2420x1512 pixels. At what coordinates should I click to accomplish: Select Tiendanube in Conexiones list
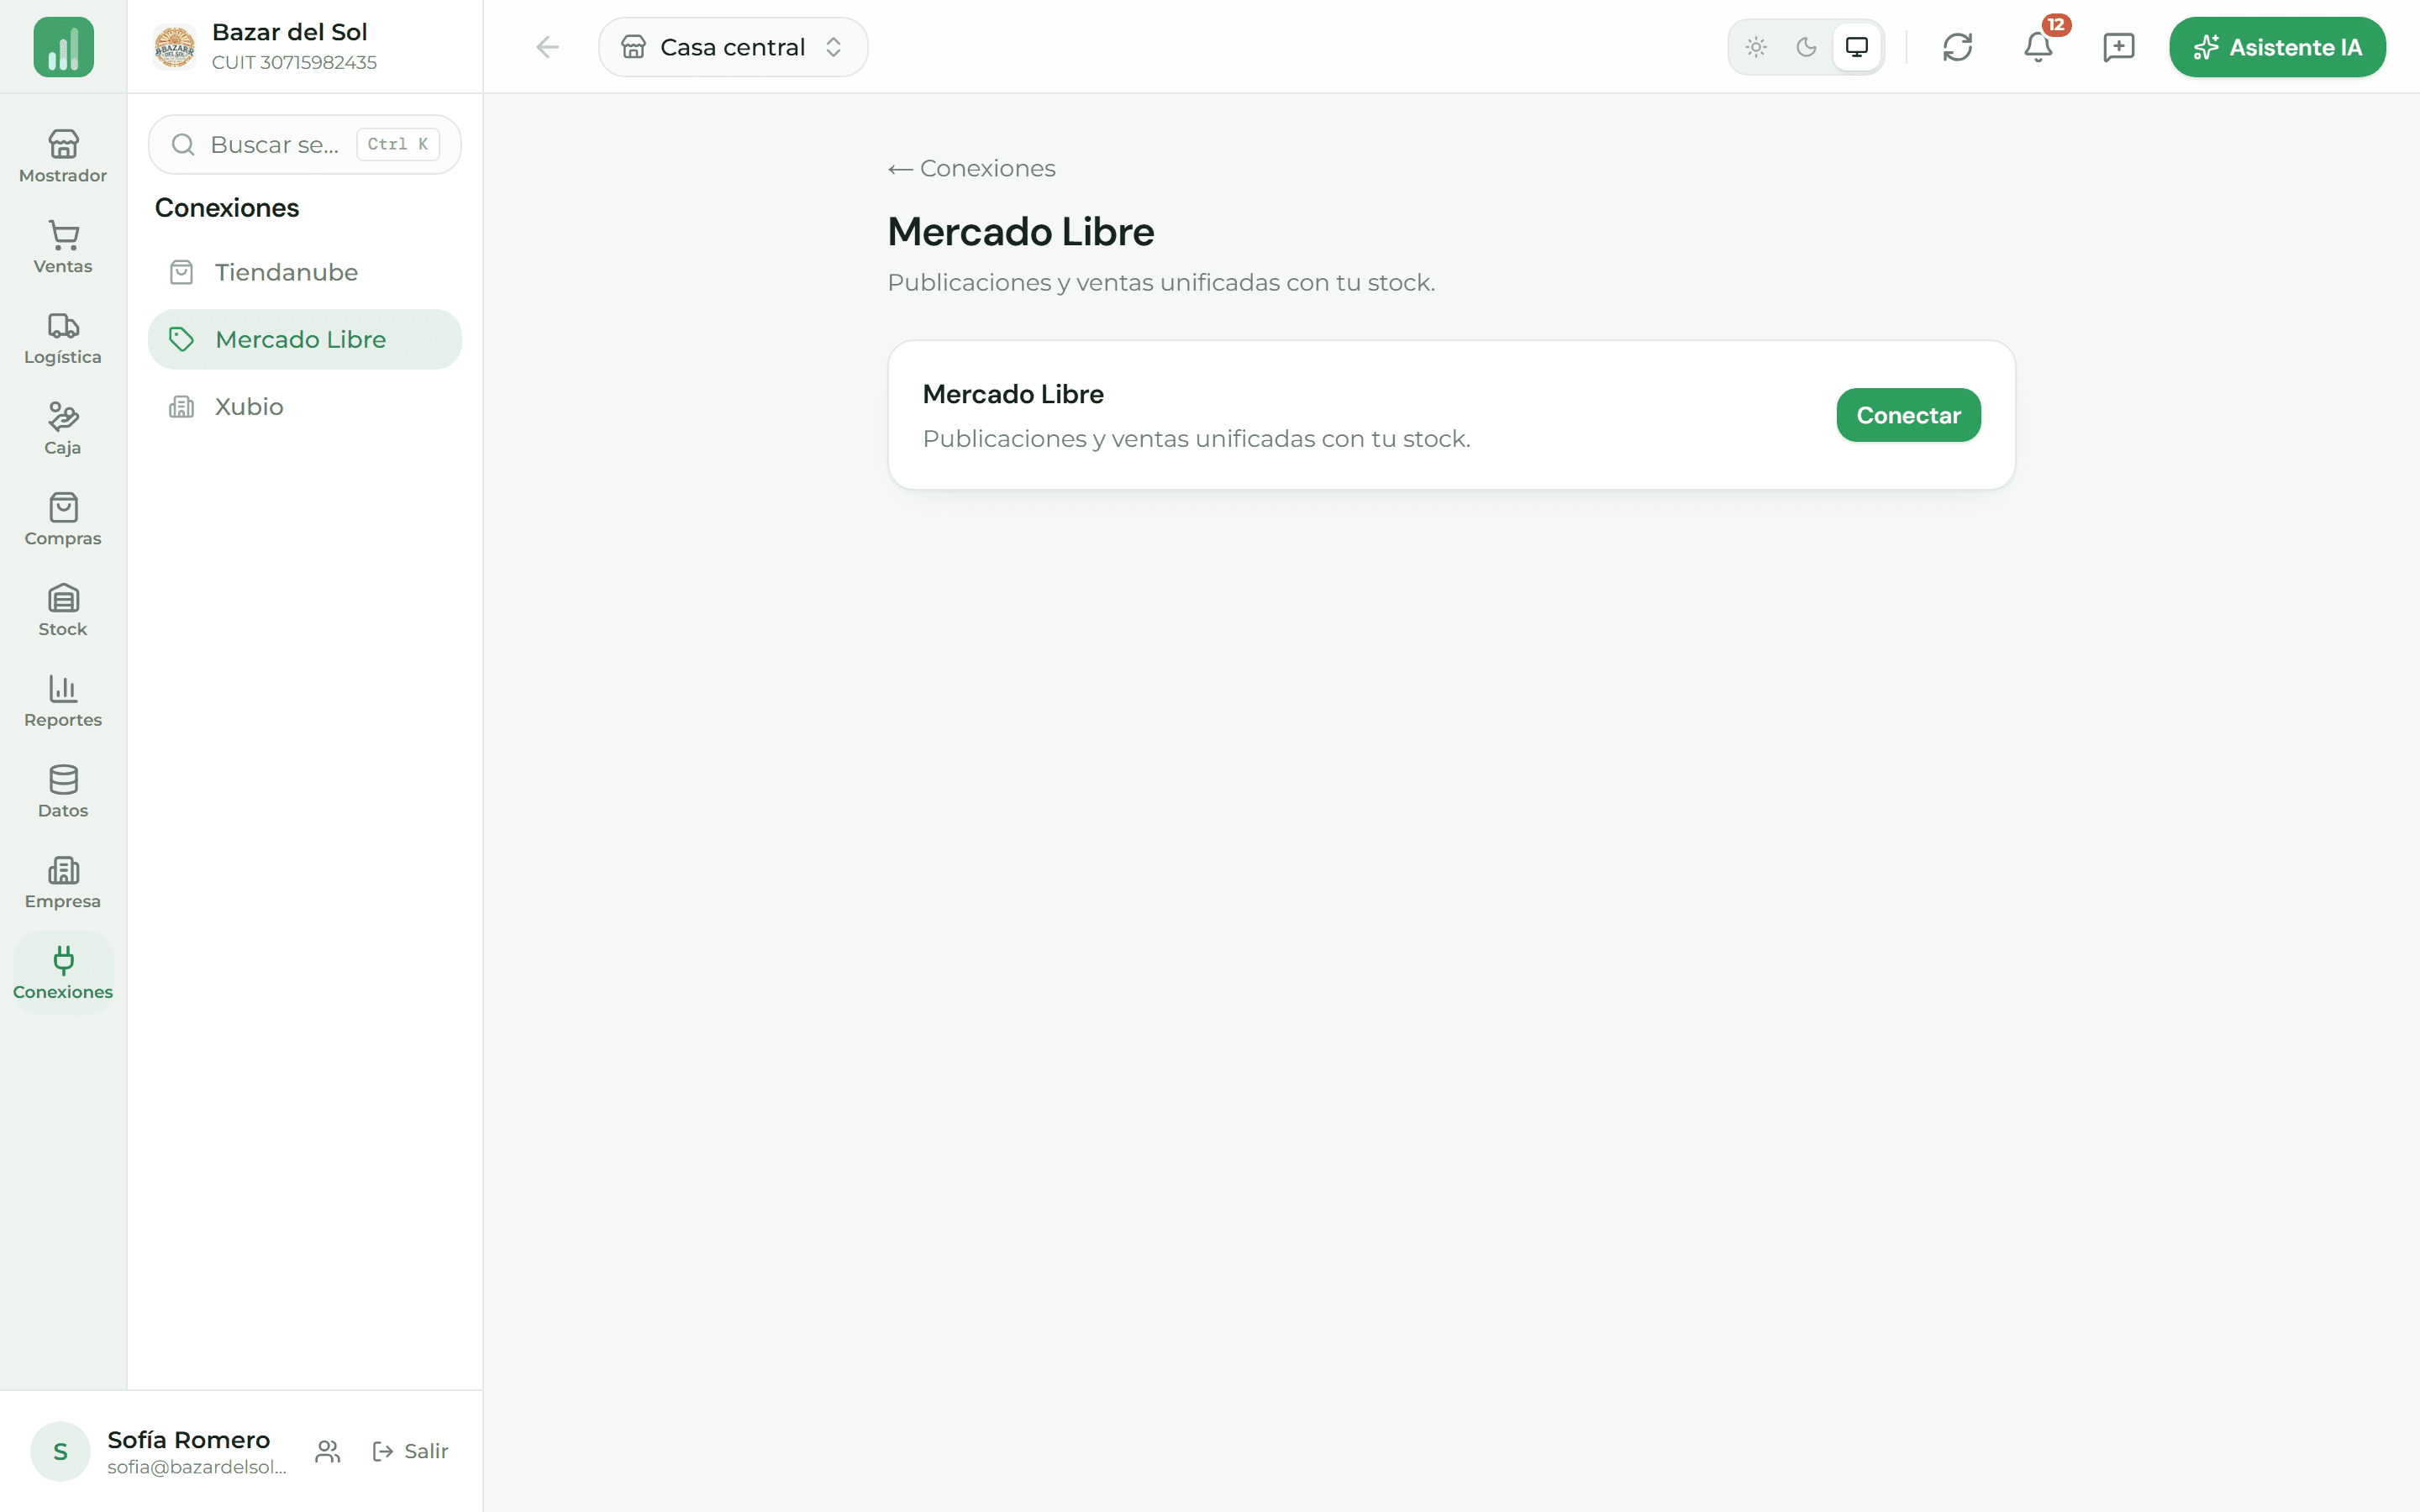click(x=305, y=272)
